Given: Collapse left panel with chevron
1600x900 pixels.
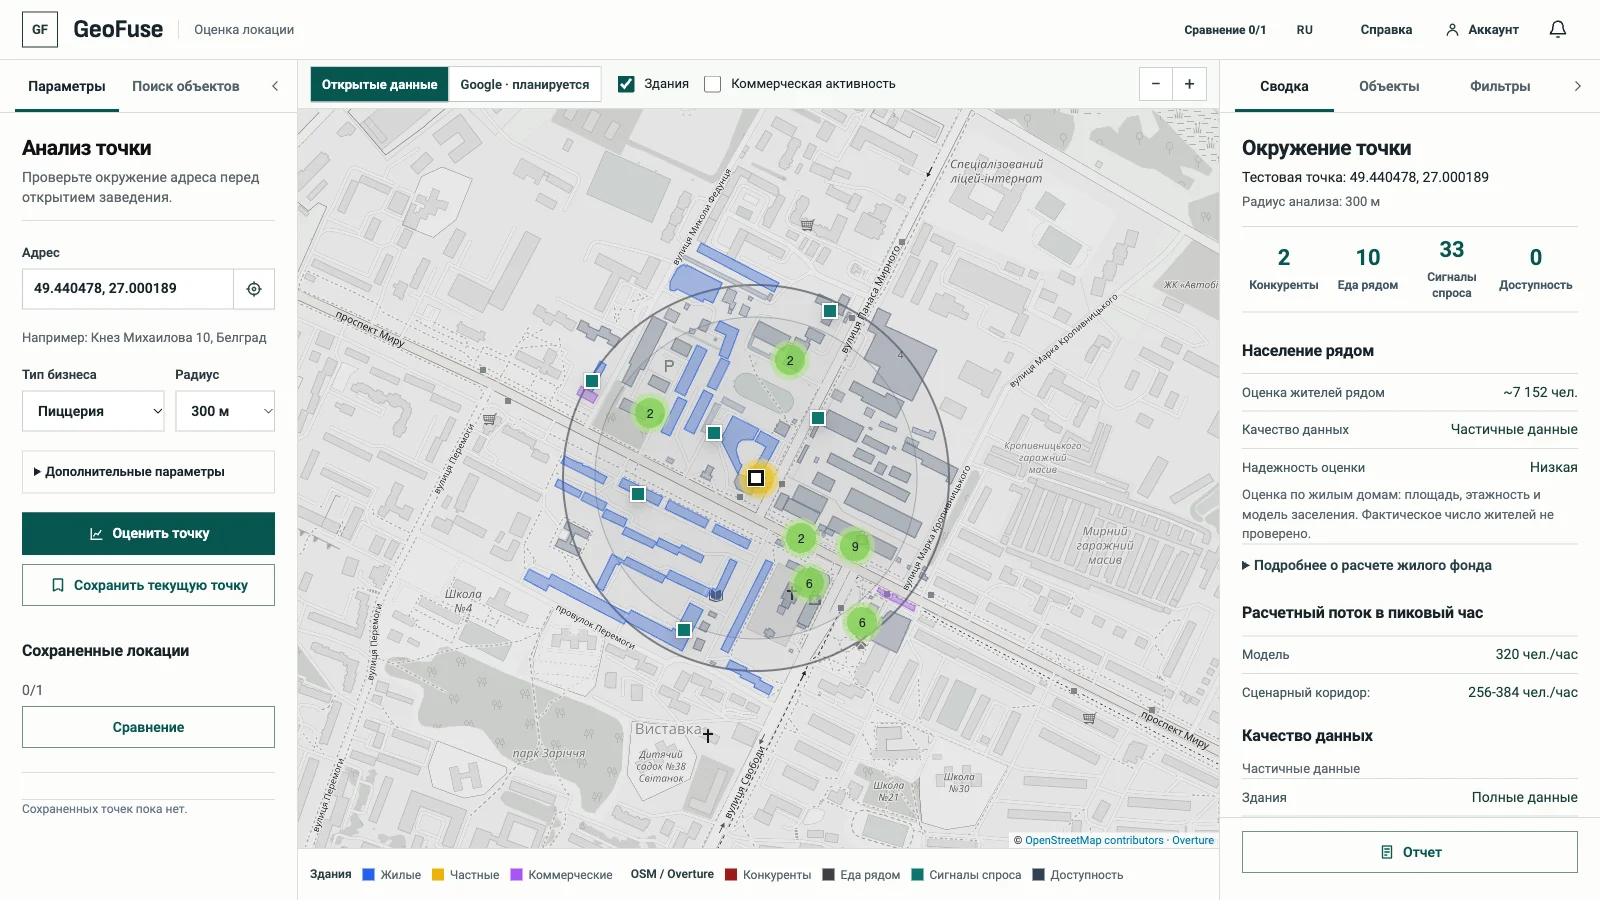Looking at the screenshot, I should point(275,86).
